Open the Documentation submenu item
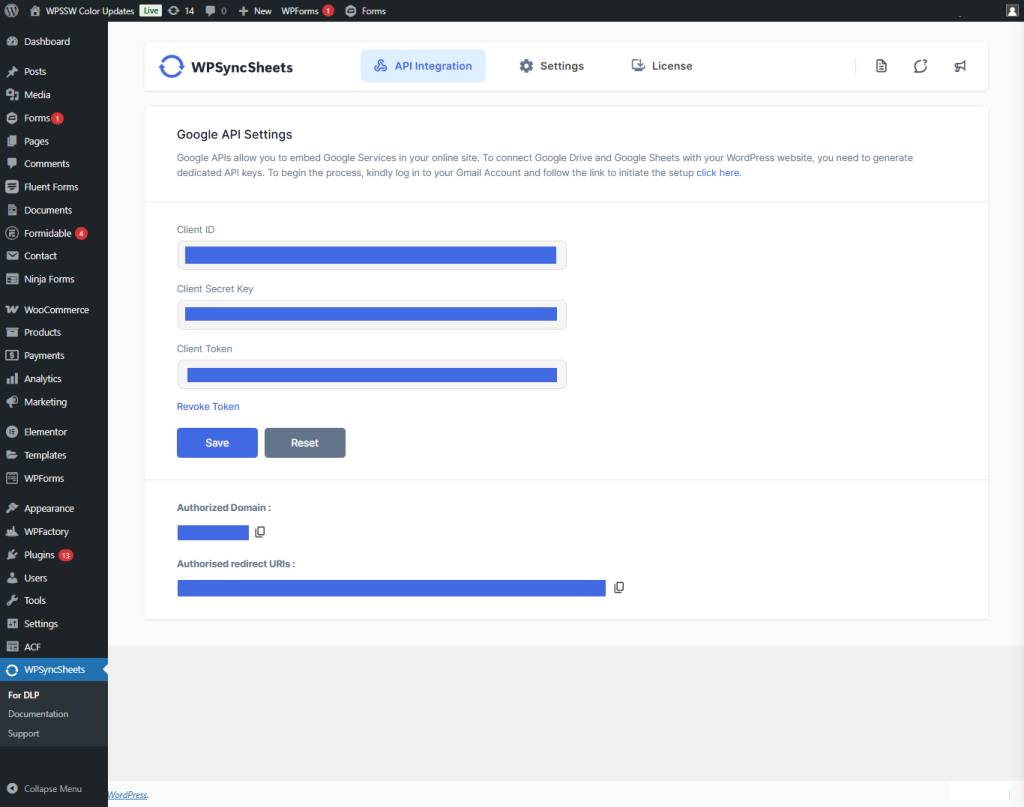Image resolution: width=1024 pixels, height=807 pixels. [x=38, y=714]
